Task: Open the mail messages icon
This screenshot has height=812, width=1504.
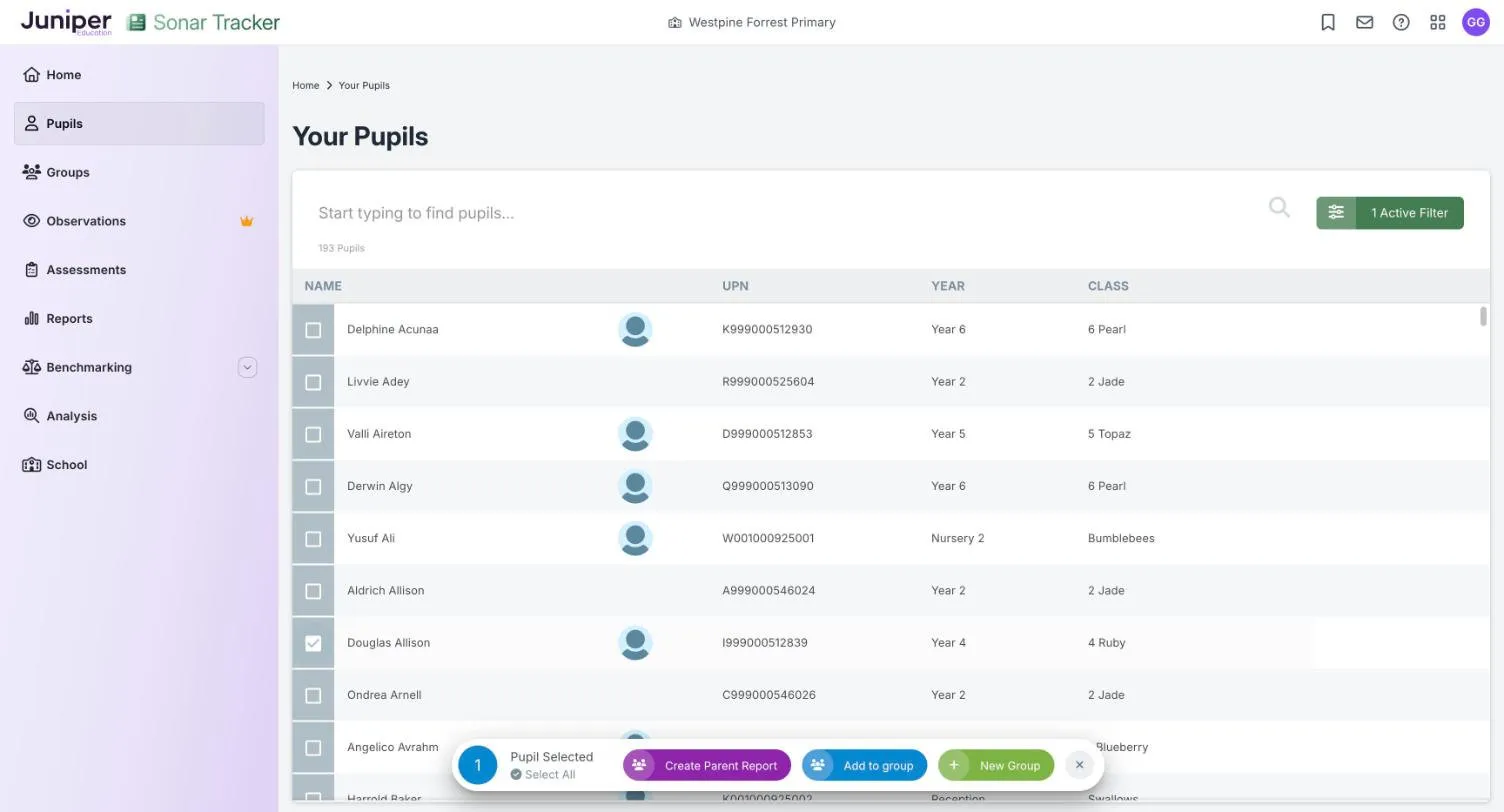Action: click(1364, 22)
